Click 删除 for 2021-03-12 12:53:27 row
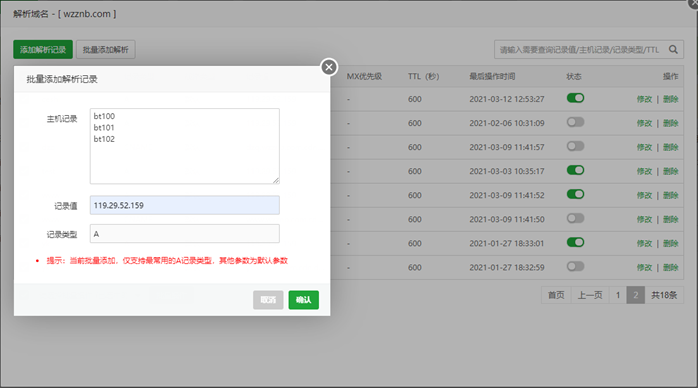The height and width of the screenshot is (388, 698). [671, 99]
